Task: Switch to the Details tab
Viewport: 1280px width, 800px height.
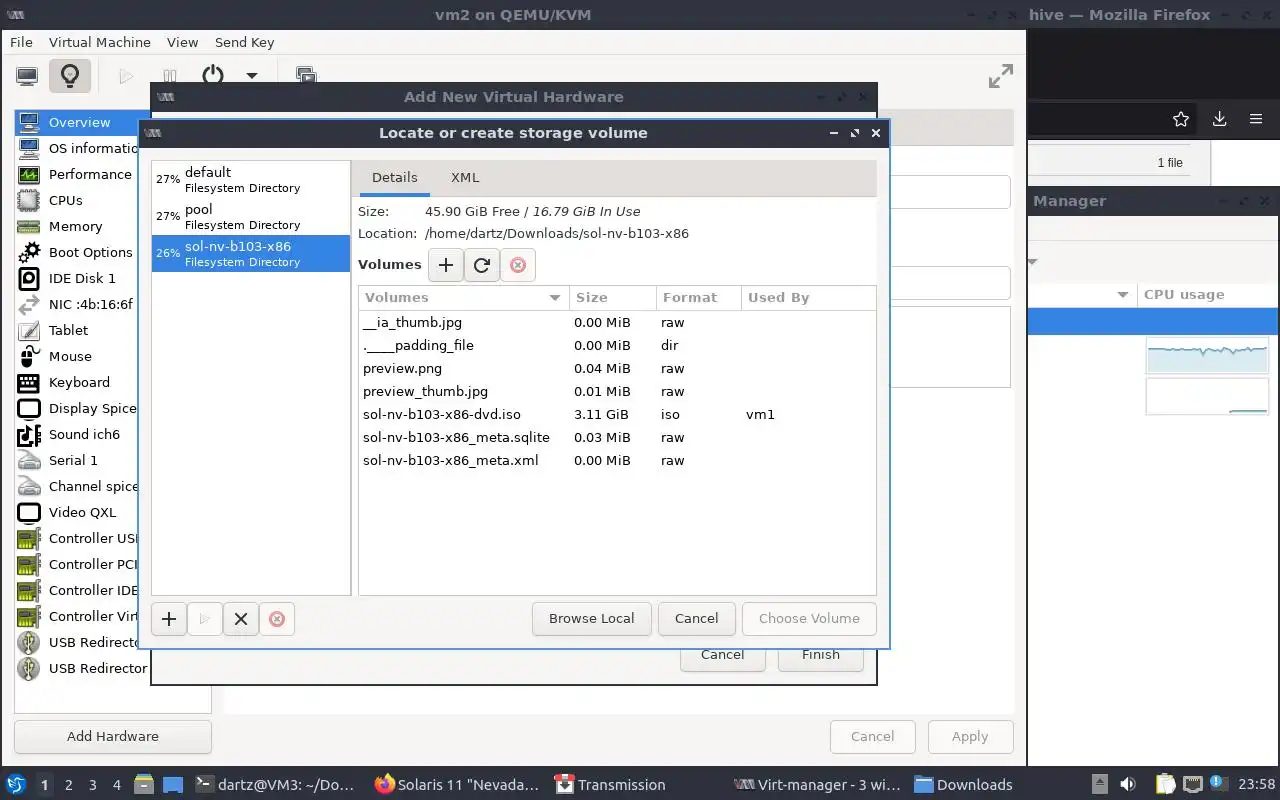Action: (x=395, y=177)
